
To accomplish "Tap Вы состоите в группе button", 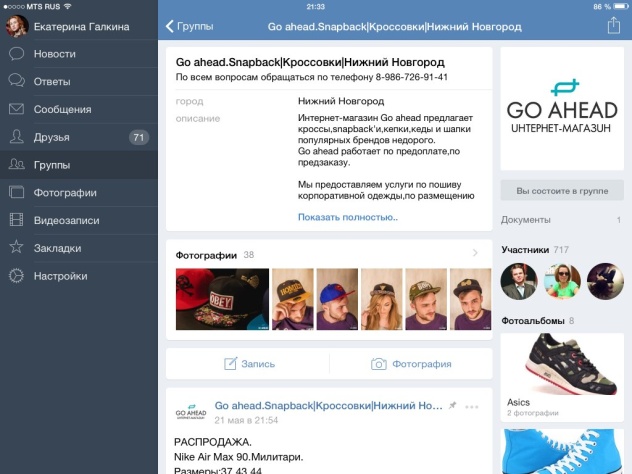I will (x=562, y=191).
